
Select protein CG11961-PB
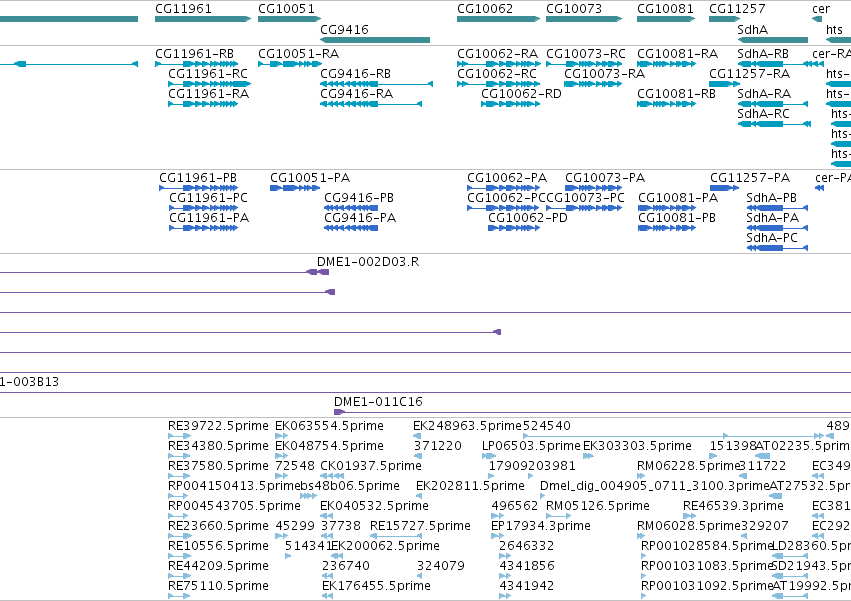pos(198,188)
